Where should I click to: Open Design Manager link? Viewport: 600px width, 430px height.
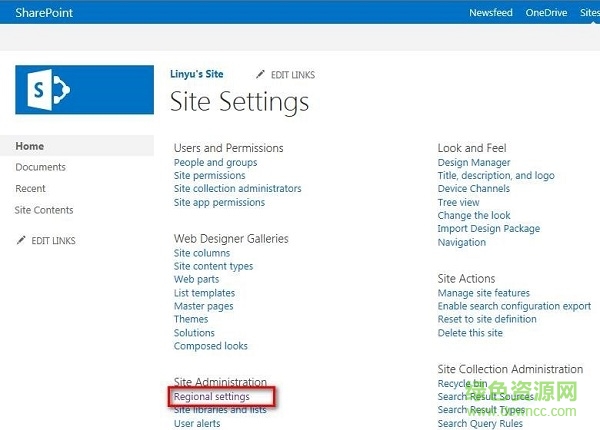tap(474, 162)
